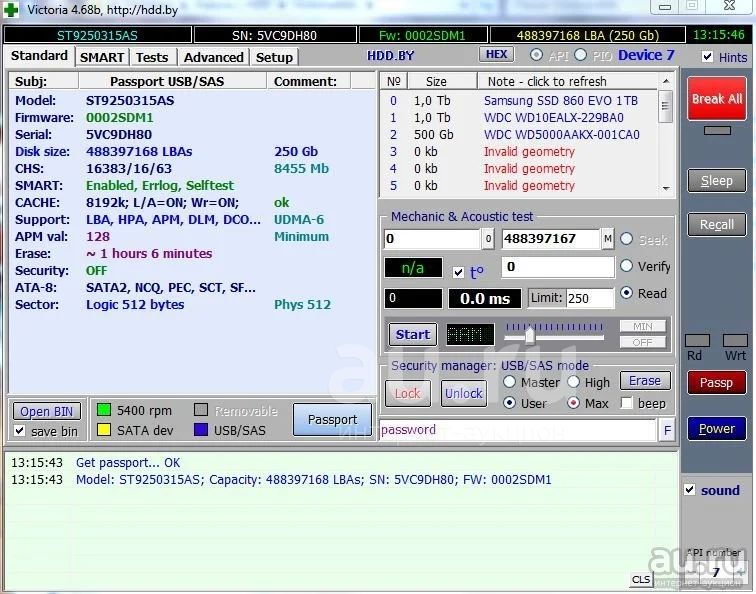Viewport: 756px width, 594px height.
Task: Click the AAM OFF button
Action: (x=643, y=342)
